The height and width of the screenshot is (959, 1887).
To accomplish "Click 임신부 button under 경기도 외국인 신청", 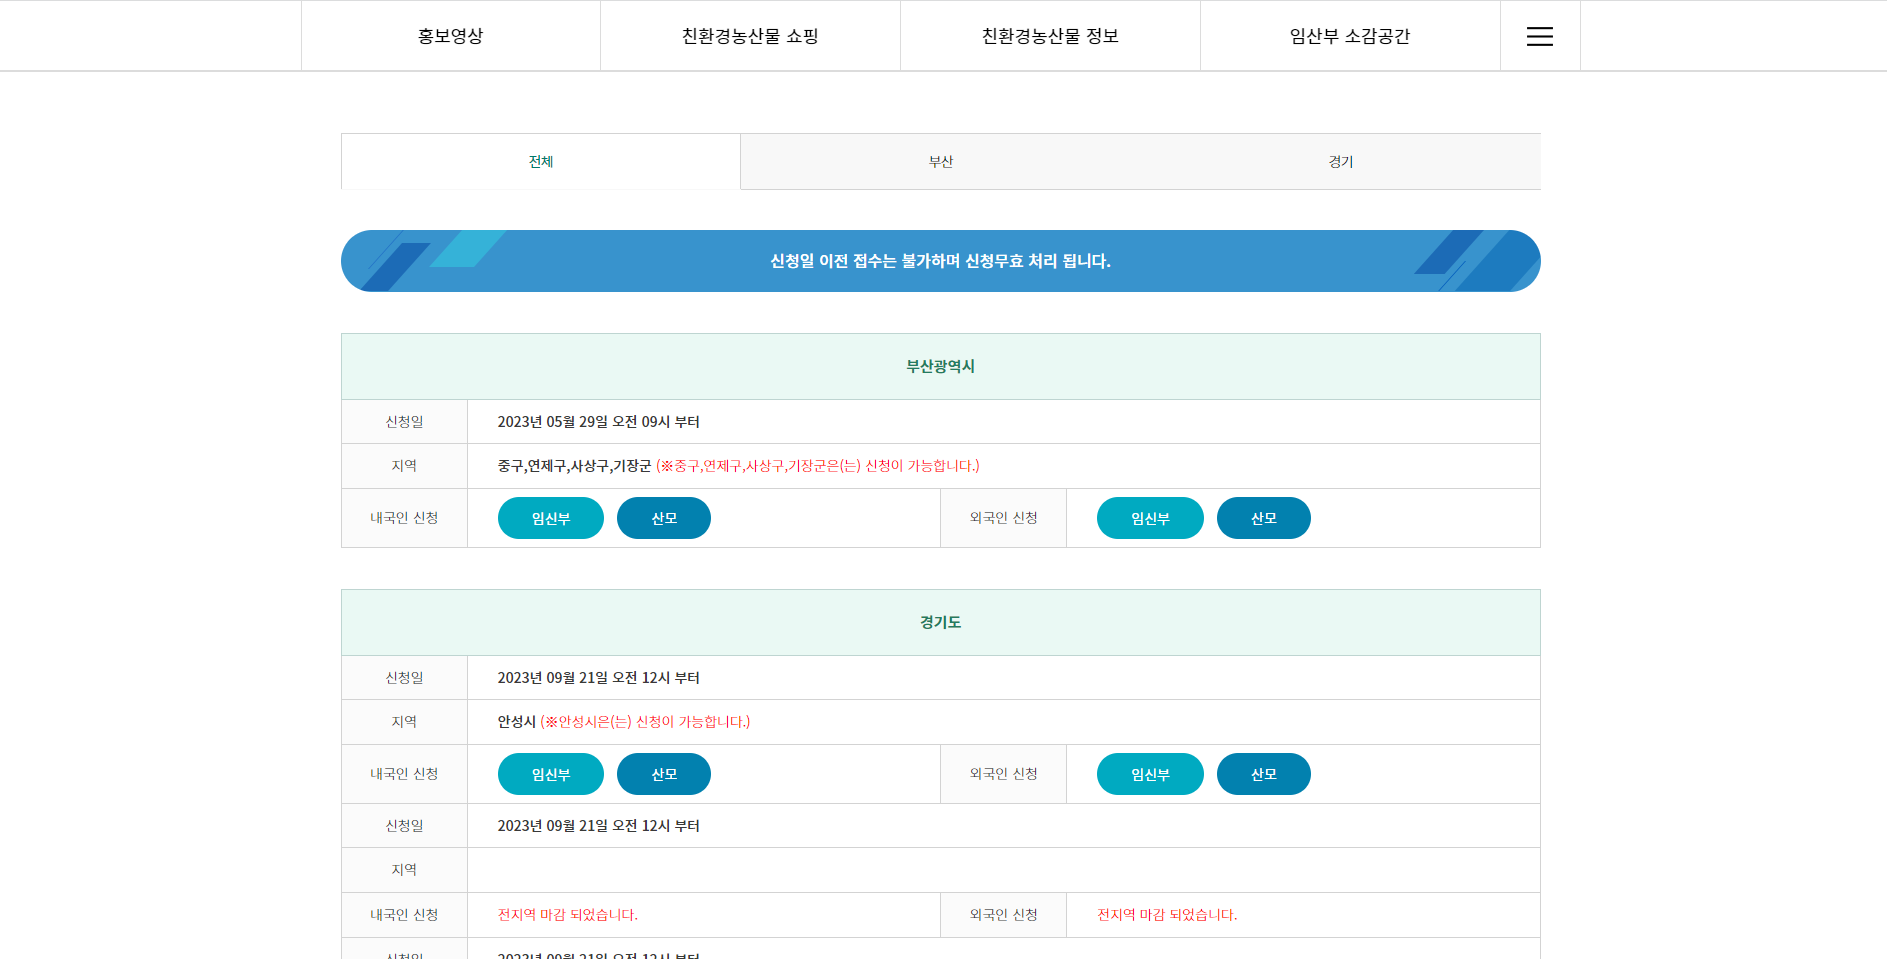I will [x=1150, y=774].
